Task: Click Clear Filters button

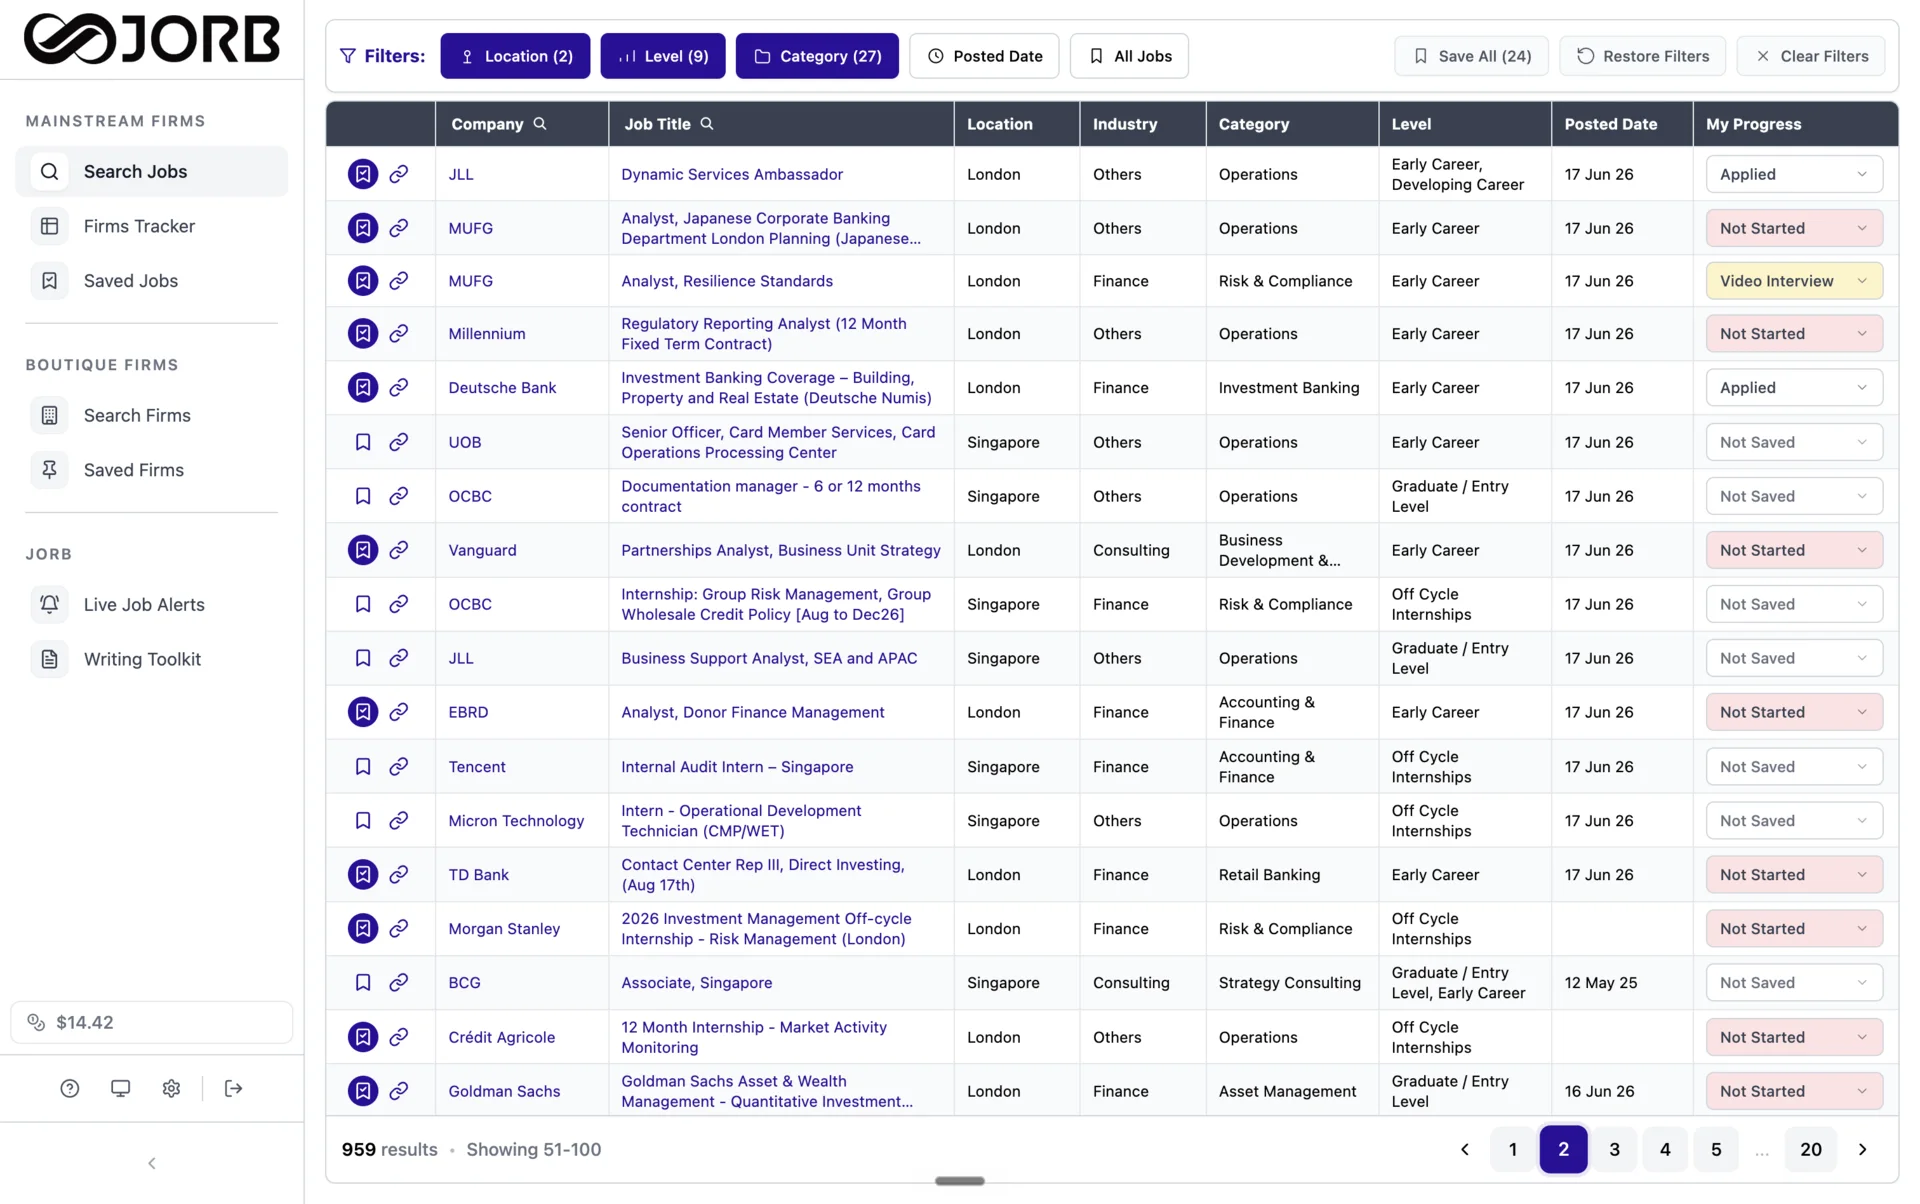Action: [1811, 56]
